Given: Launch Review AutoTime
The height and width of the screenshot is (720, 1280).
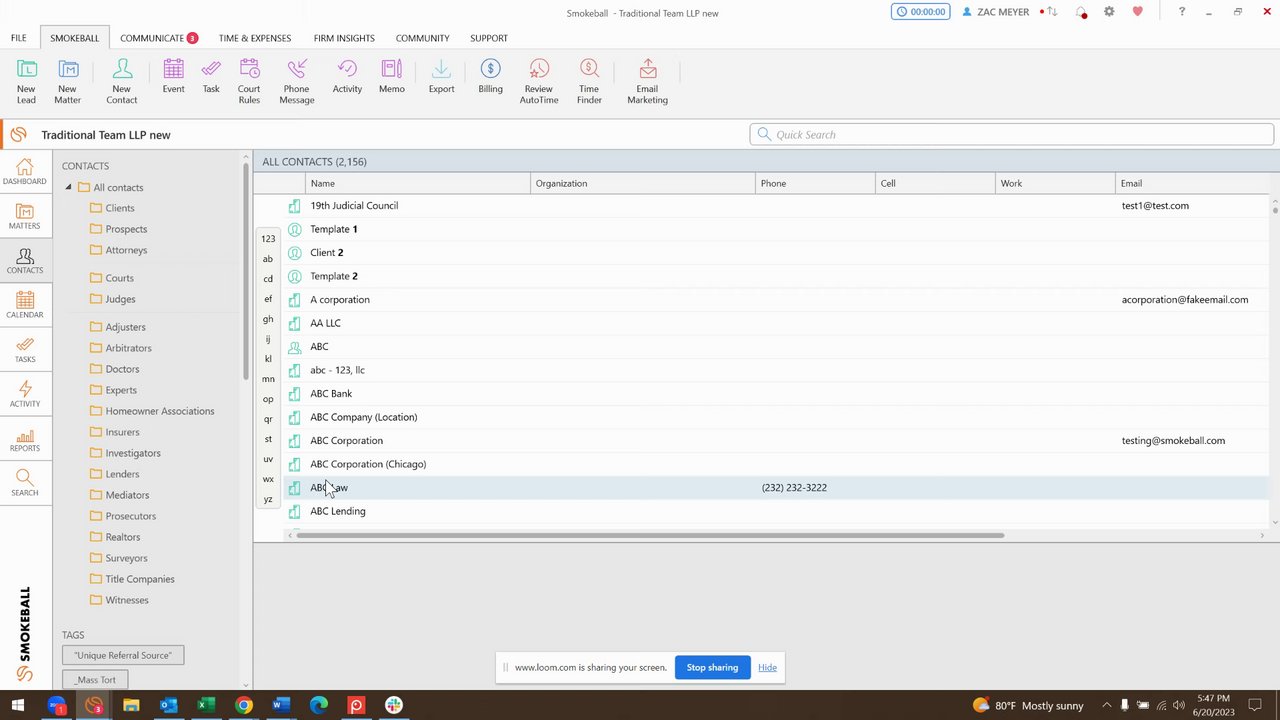Looking at the screenshot, I should (x=539, y=81).
